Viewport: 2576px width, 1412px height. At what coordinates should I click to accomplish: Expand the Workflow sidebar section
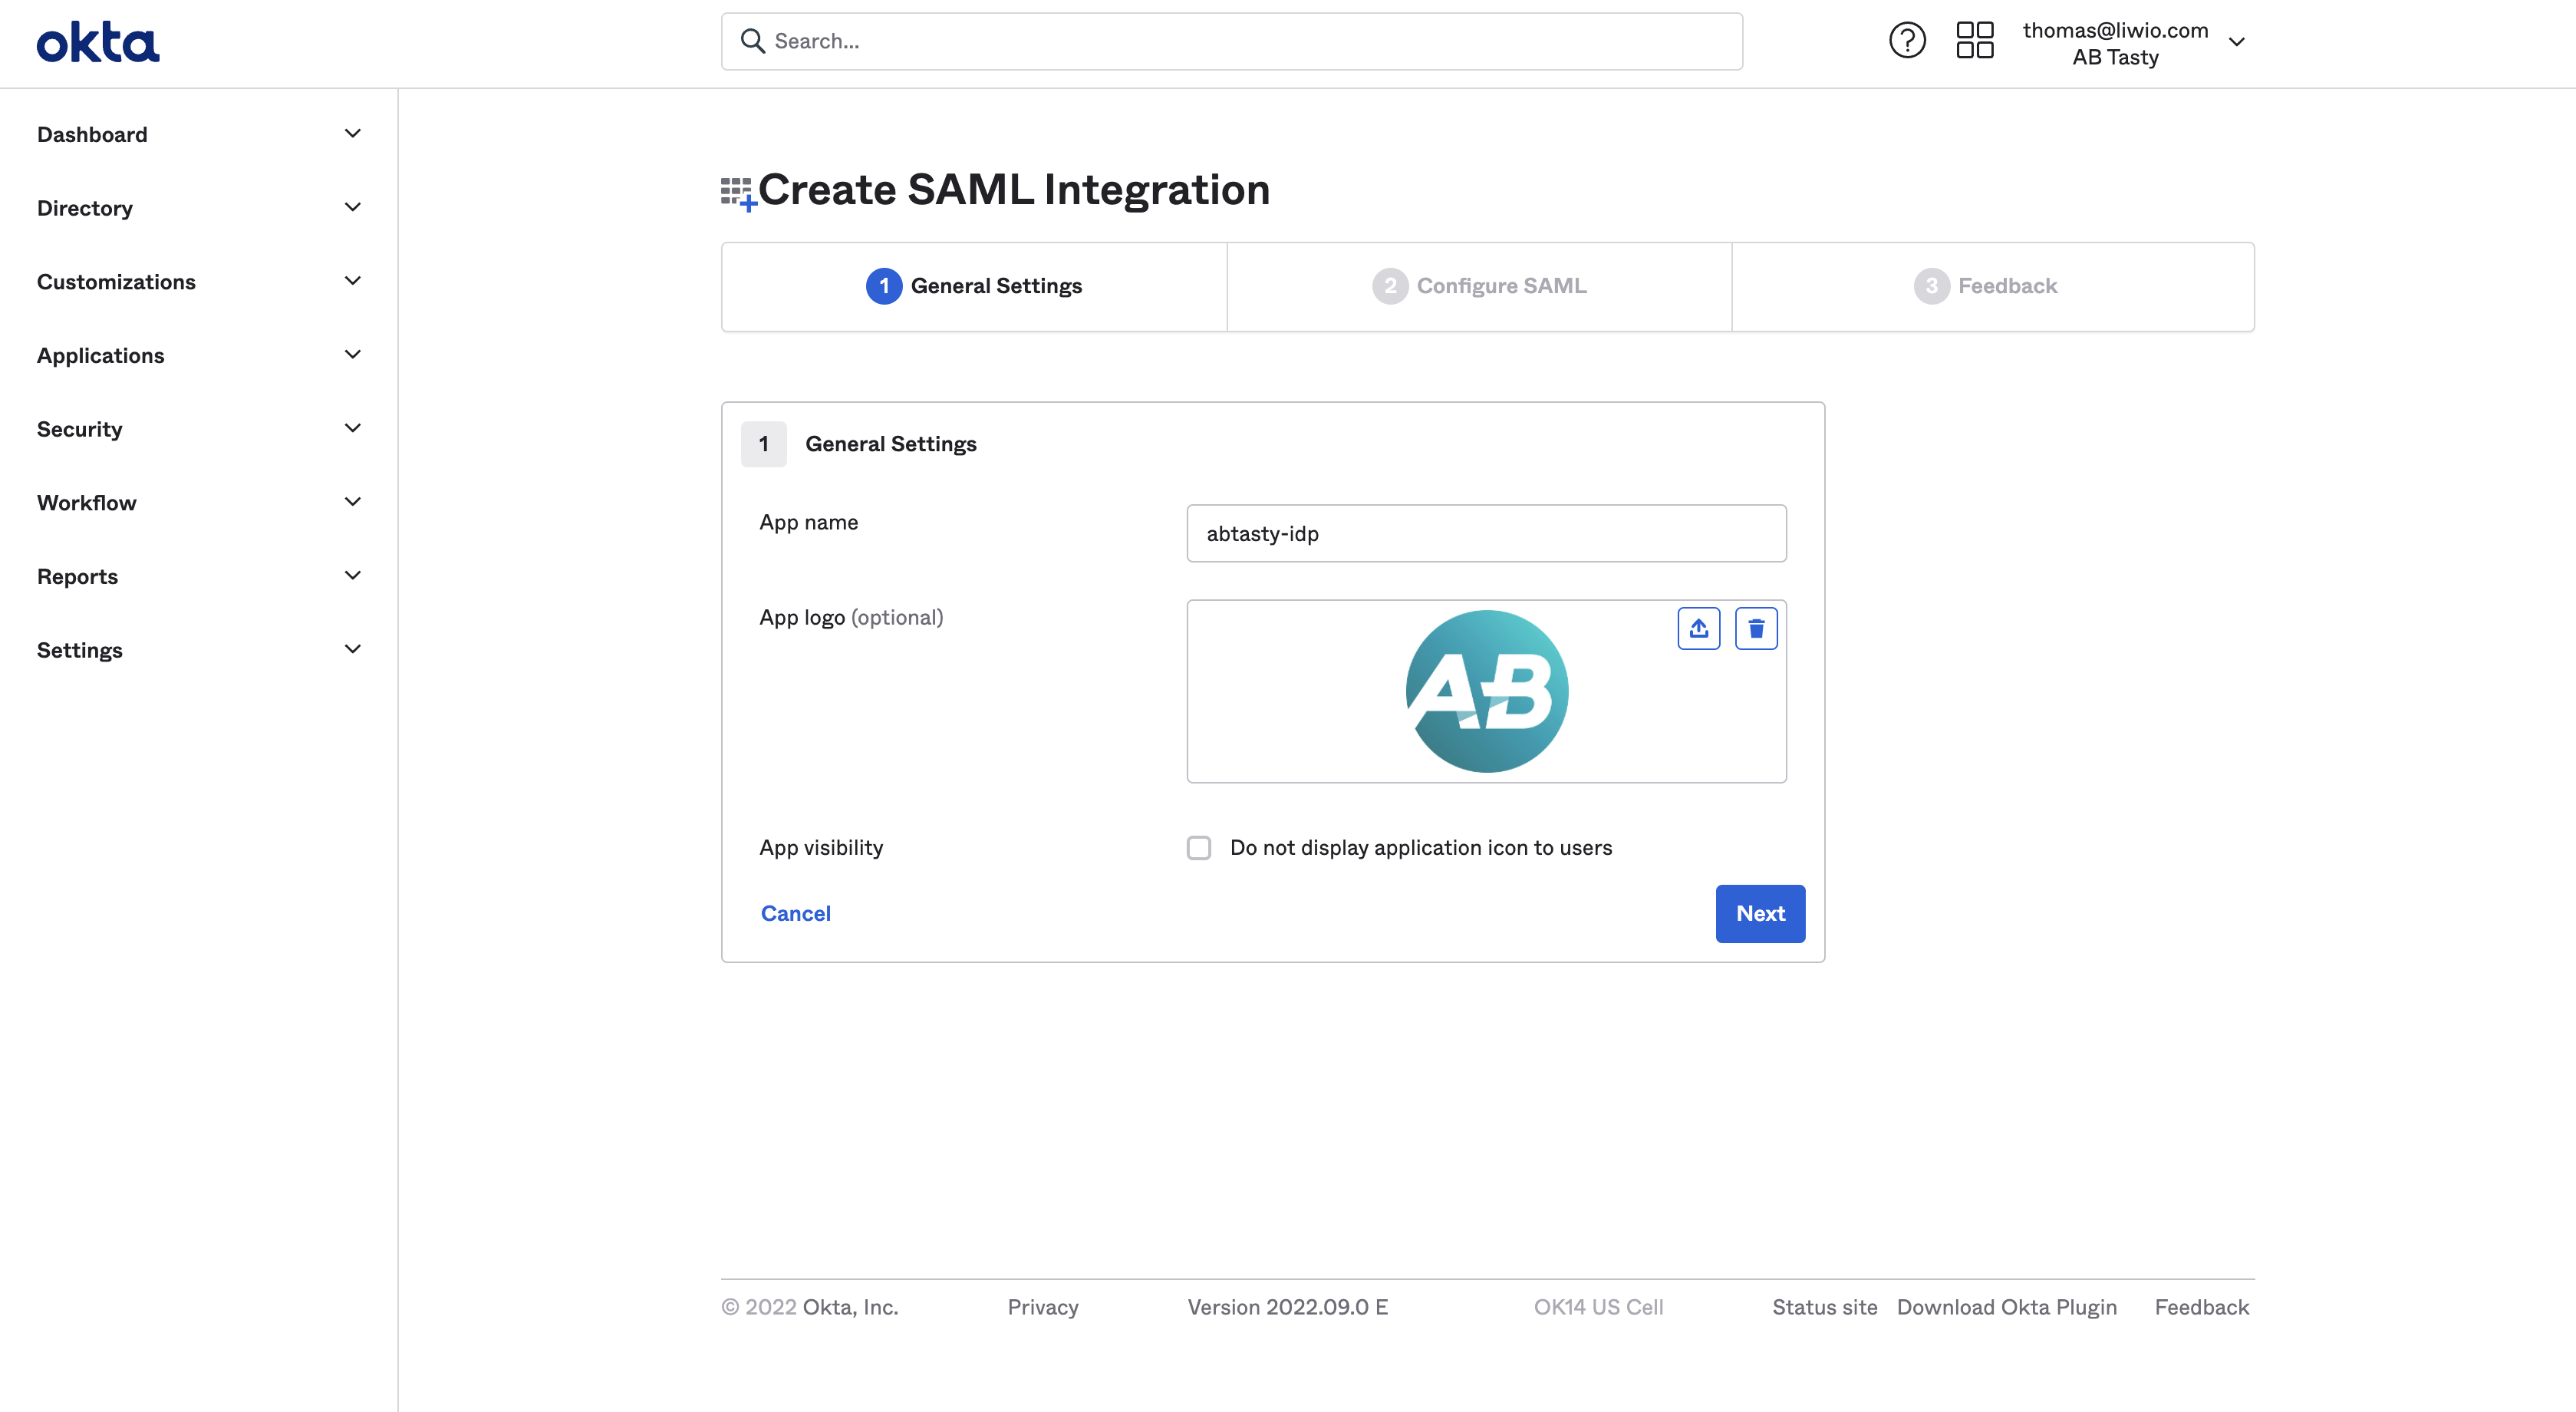[198, 503]
